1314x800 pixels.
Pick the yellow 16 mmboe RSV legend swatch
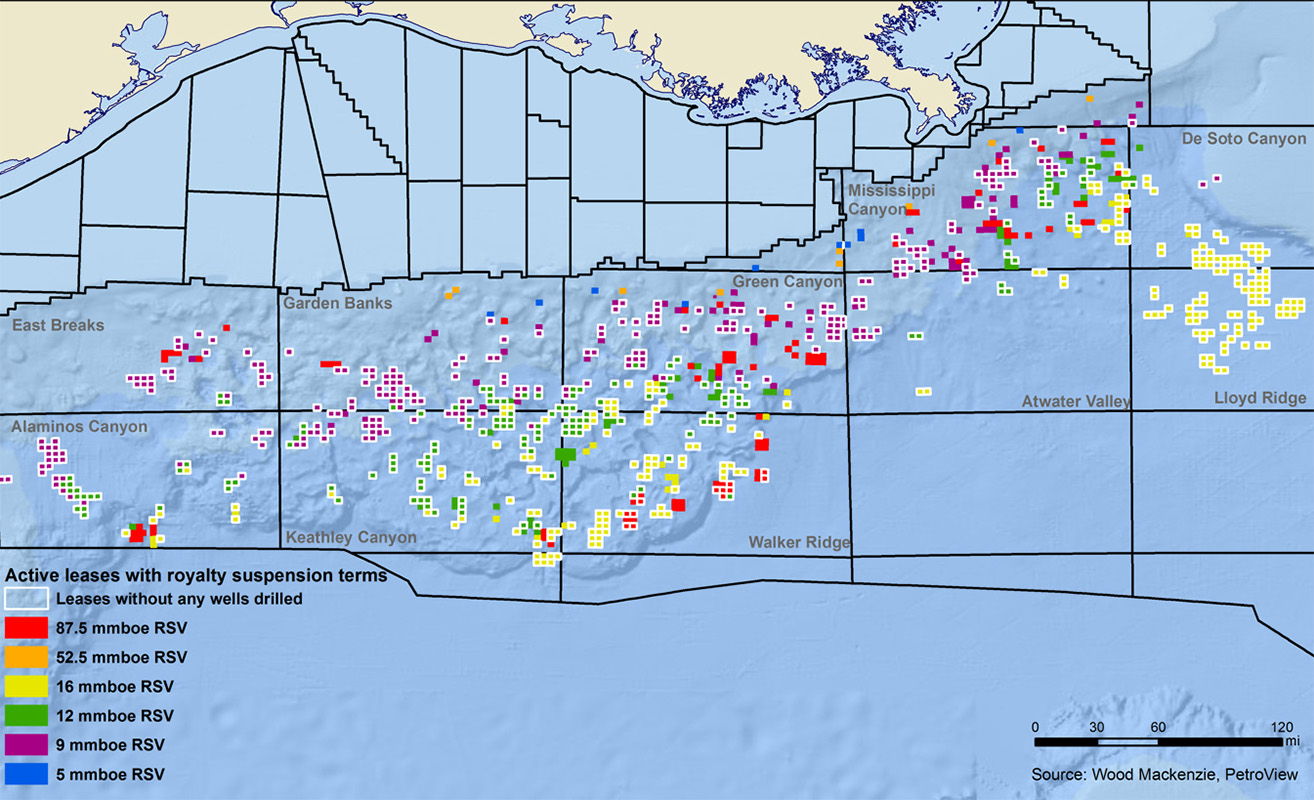click(x=26, y=686)
